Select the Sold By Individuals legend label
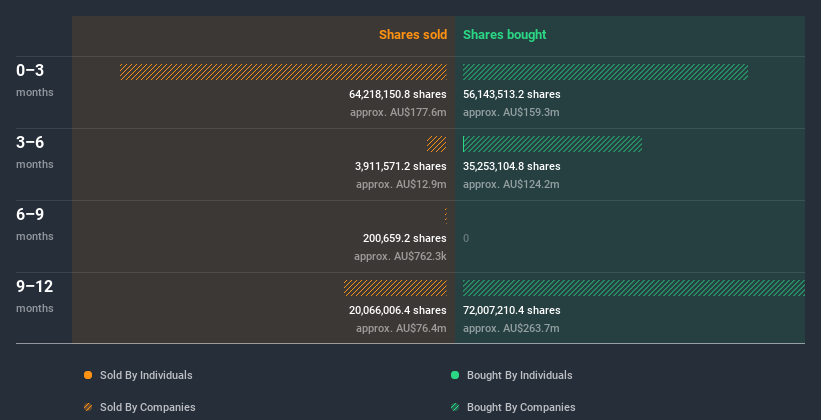The image size is (821, 420). [x=146, y=375]
